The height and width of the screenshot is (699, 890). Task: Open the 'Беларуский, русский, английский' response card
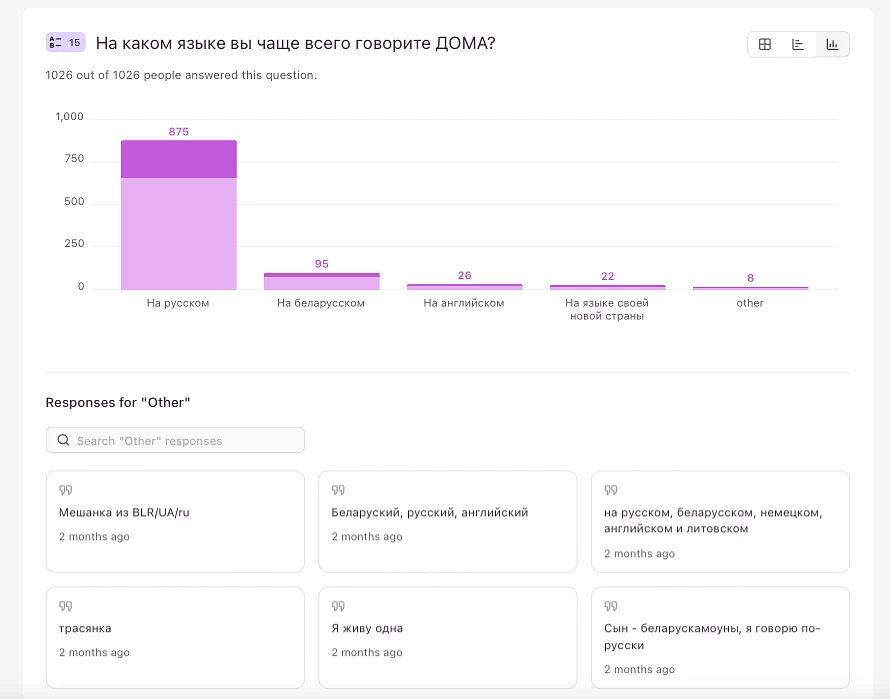click(447, 521)
